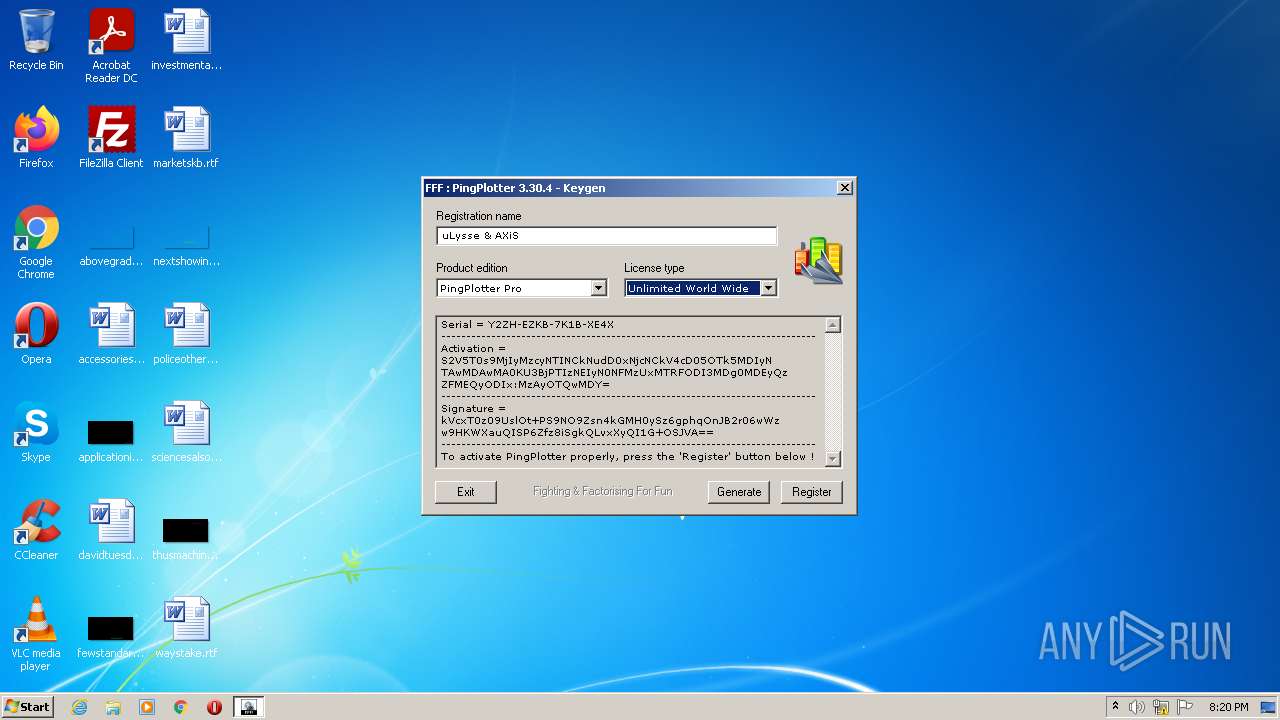1280x720 pixels.
Task: Click the output box scroll-down arrow
Action: [x=833, y=458]
